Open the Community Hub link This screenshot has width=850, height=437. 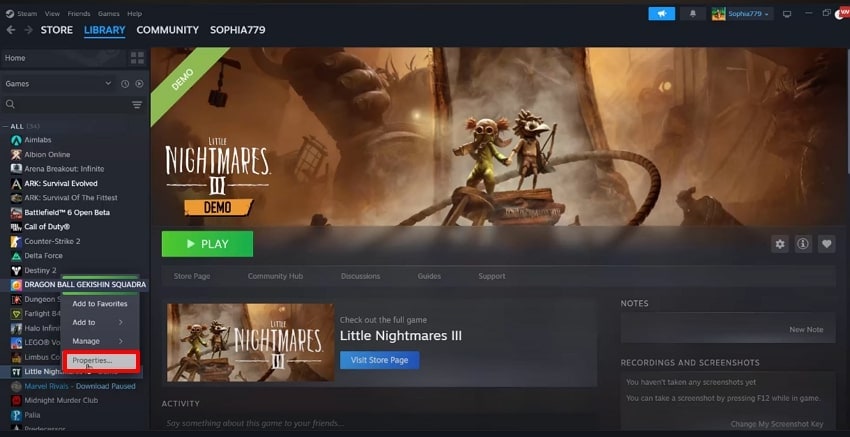pyautogui.click(x=275, y=276)
